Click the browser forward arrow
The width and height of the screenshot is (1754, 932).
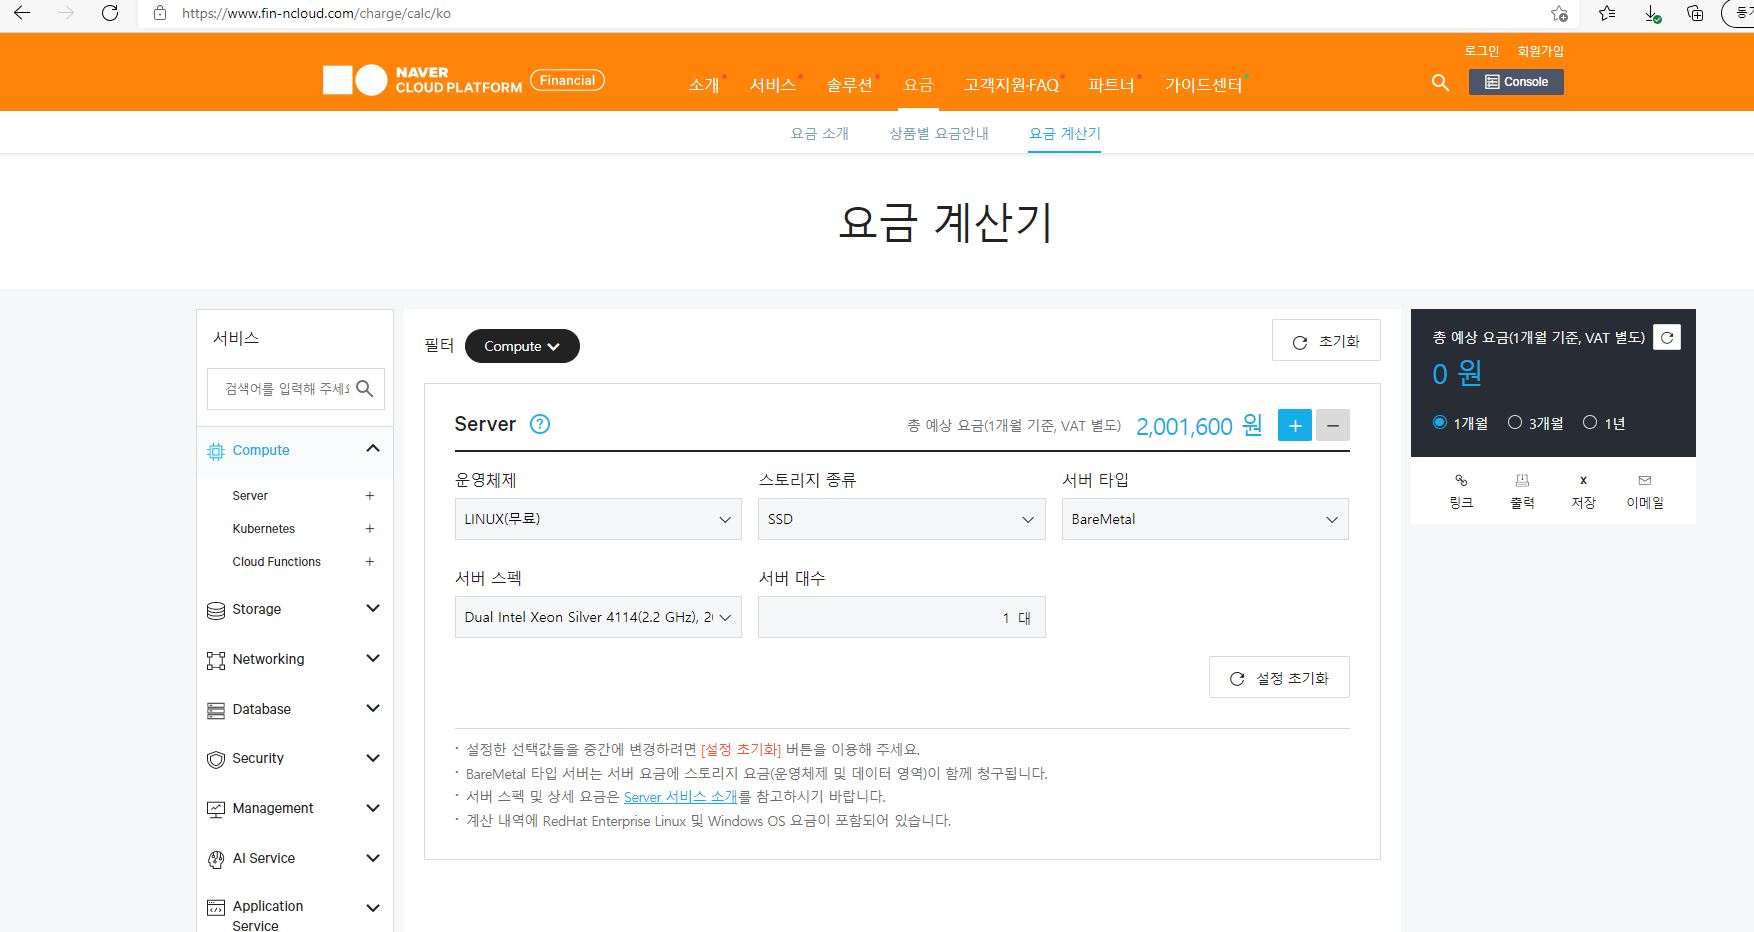66,13
